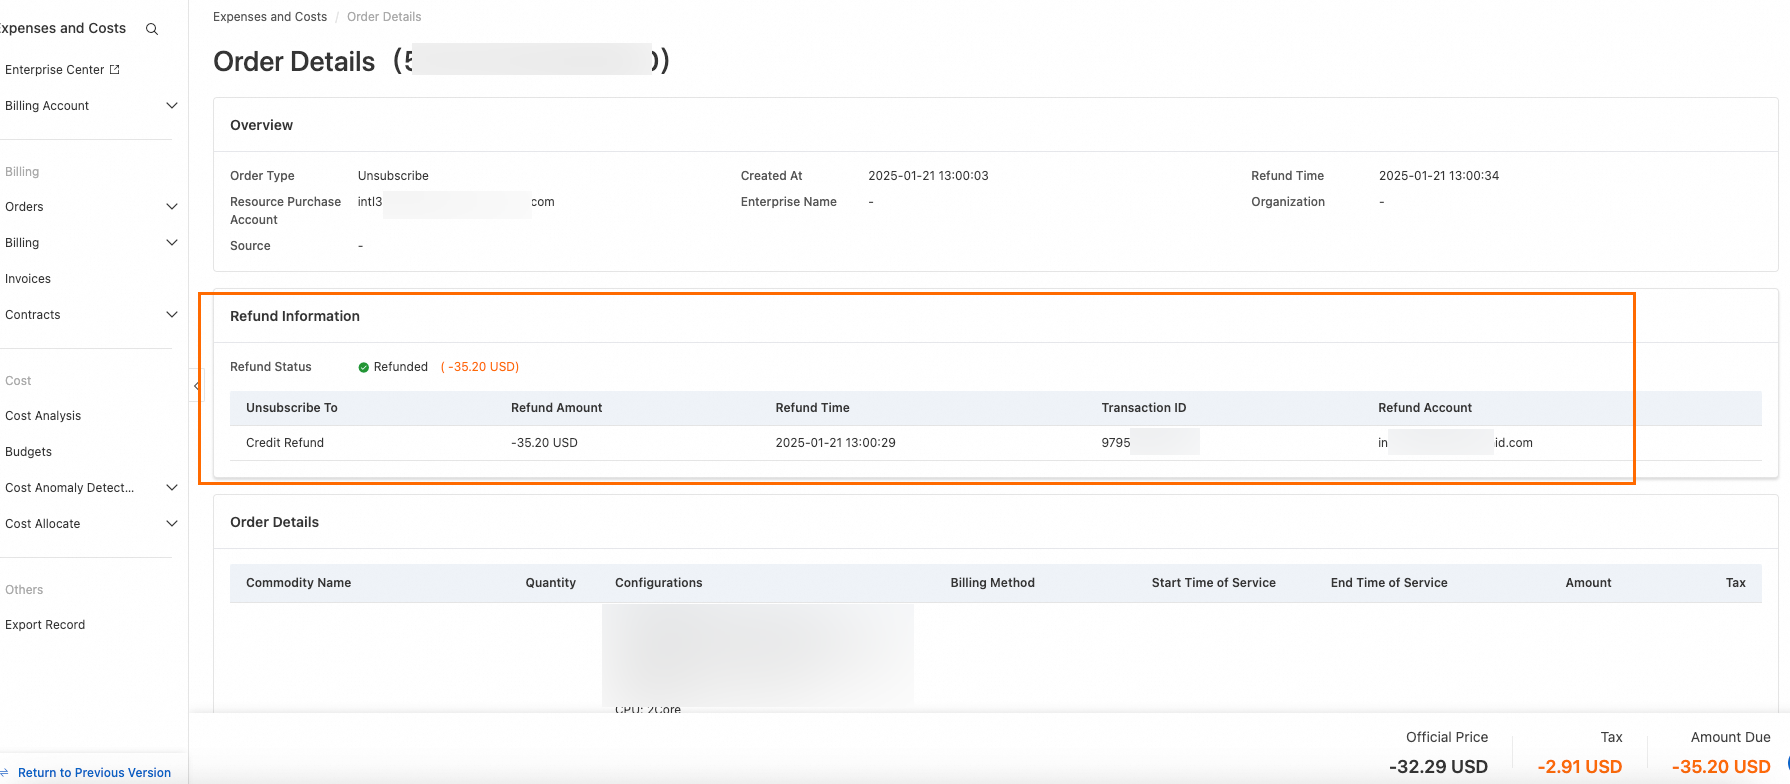The width and height of the screenshot is (1790, 784).
Task: Click the Created At value 2025-01-21 13:00:03
Action: 928,176
